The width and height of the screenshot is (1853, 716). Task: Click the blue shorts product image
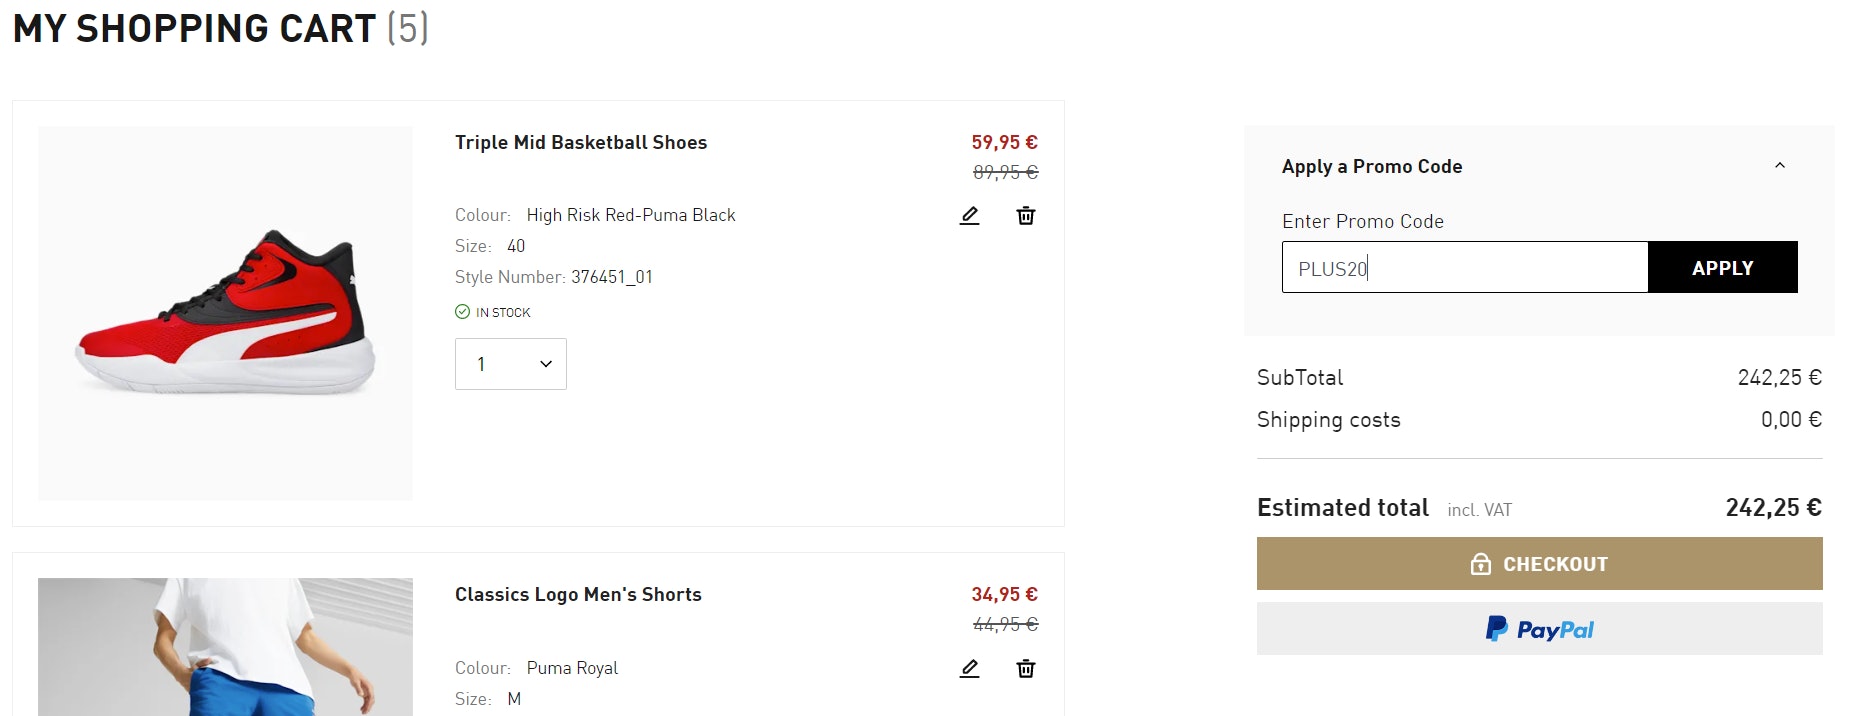pyautogui.click(x=225, y=650)
